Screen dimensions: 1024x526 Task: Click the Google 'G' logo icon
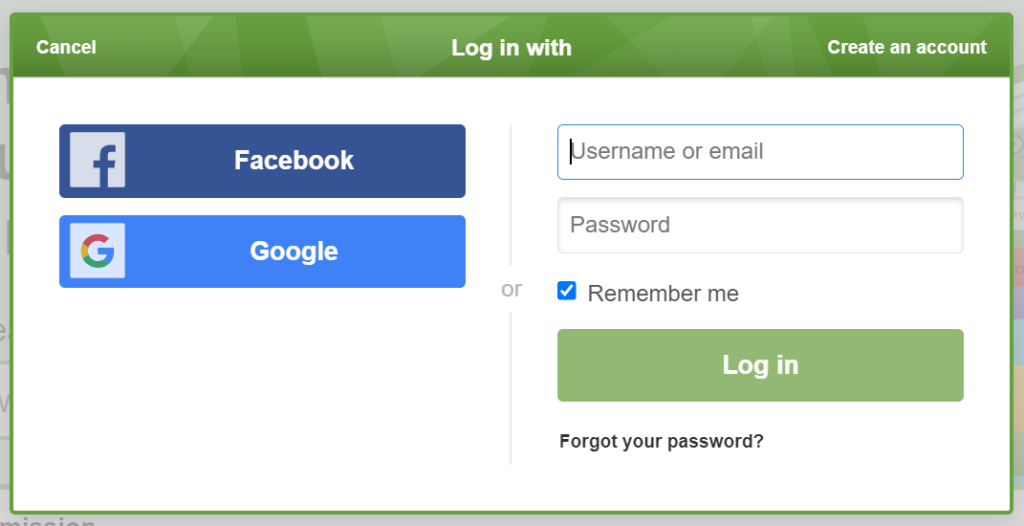pyautogui.click(x=97, y=251)
